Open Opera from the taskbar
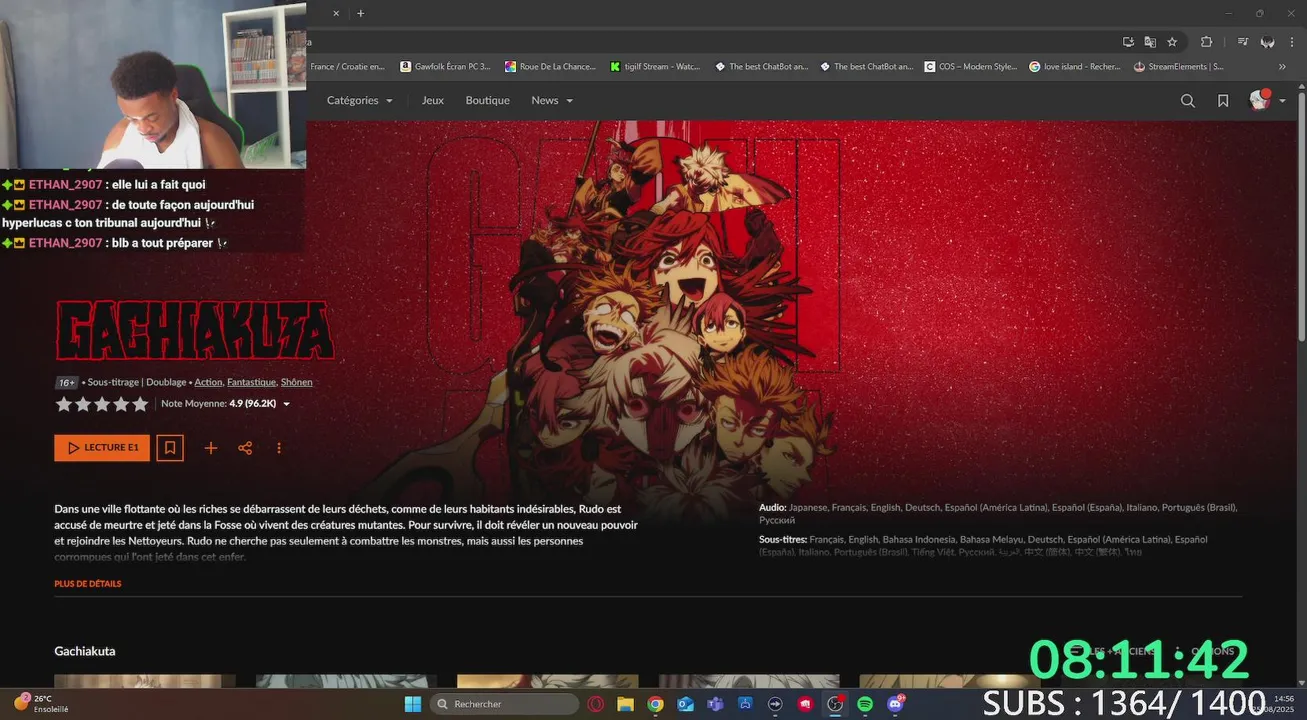This screenshot has width=1307, height=720. tap(596, 704)
